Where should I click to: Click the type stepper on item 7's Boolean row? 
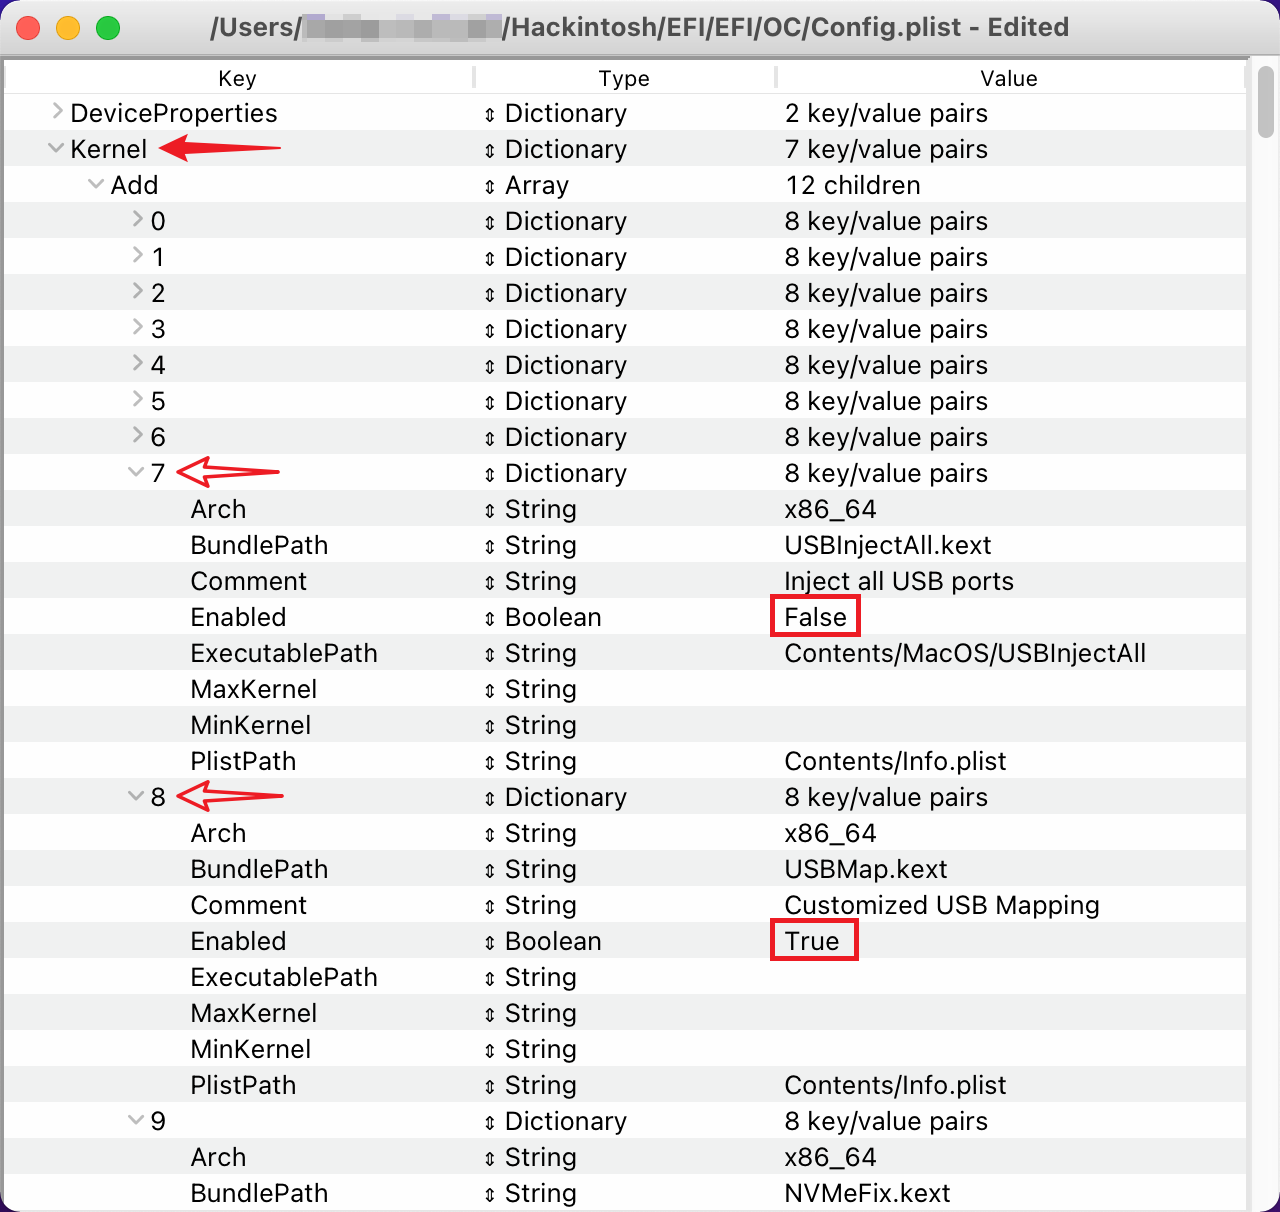pos(490,617)
